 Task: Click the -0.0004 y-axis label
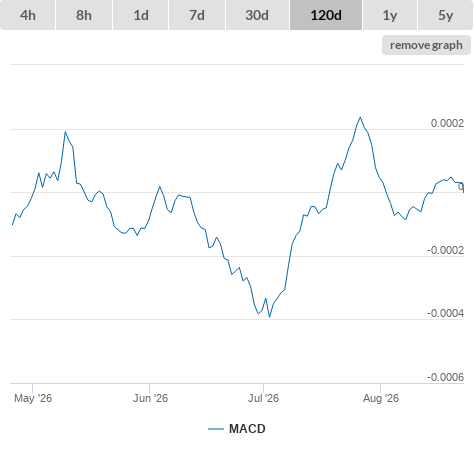(x=445, y=313)
